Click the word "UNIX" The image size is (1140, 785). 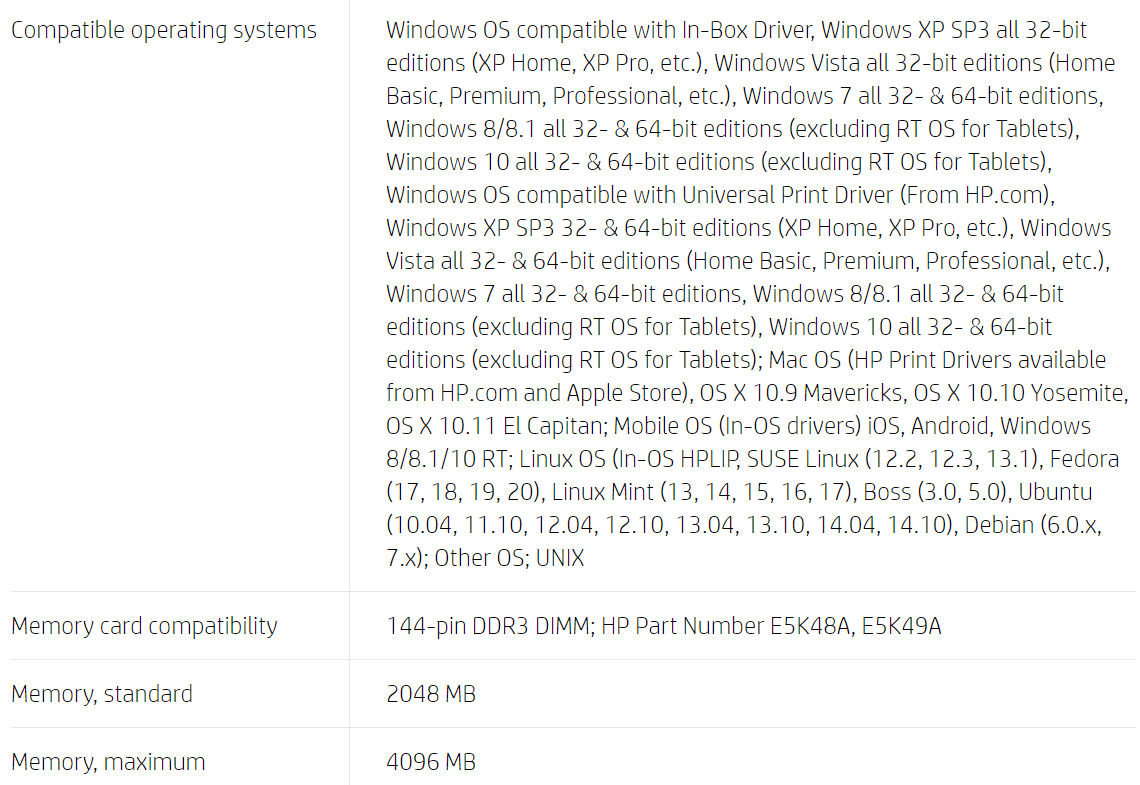pyautogui.click(x=560, y=558)
